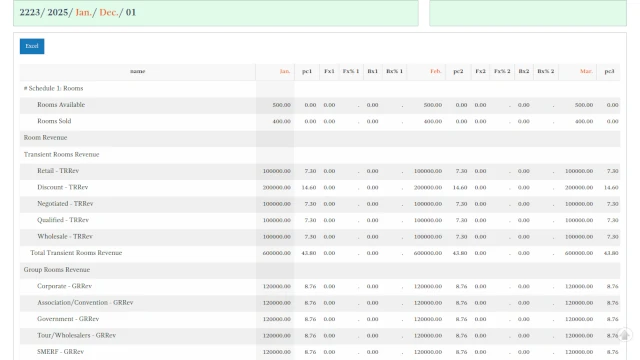Click the Jan. link in breadcrumb header

[83, 12]
